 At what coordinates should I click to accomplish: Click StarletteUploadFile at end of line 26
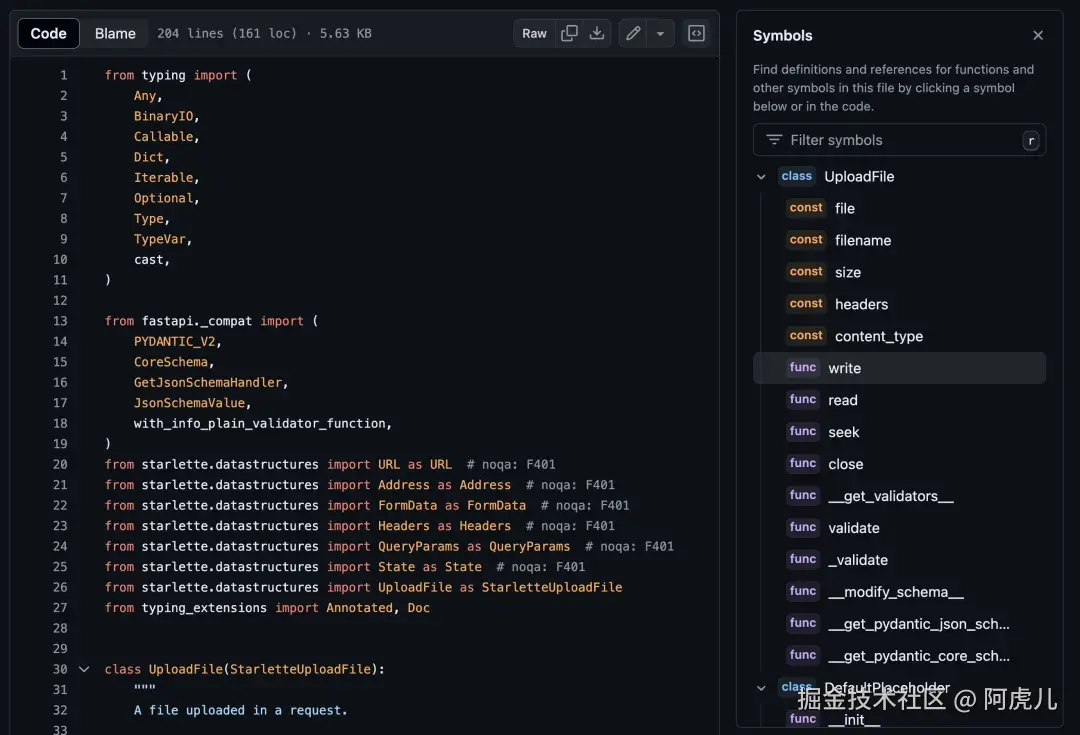pyautogui.click(x=552, y=587)
